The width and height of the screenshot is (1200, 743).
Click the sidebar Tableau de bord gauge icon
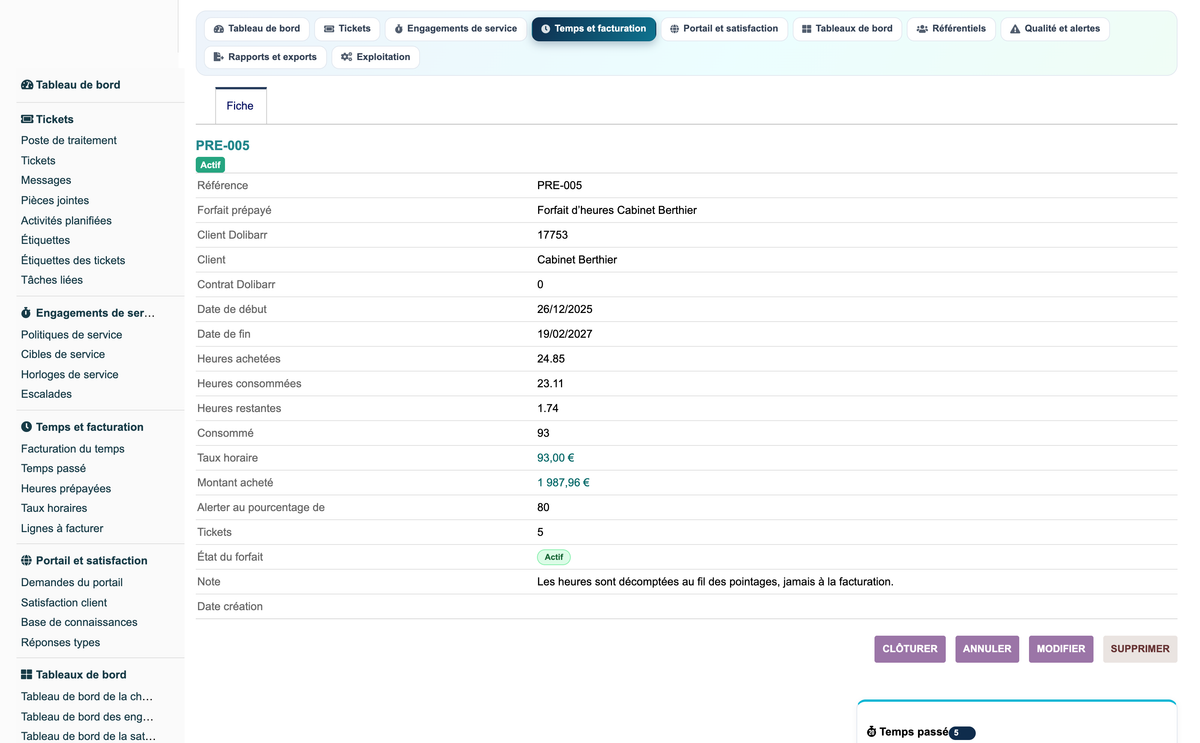click(27, 85)
